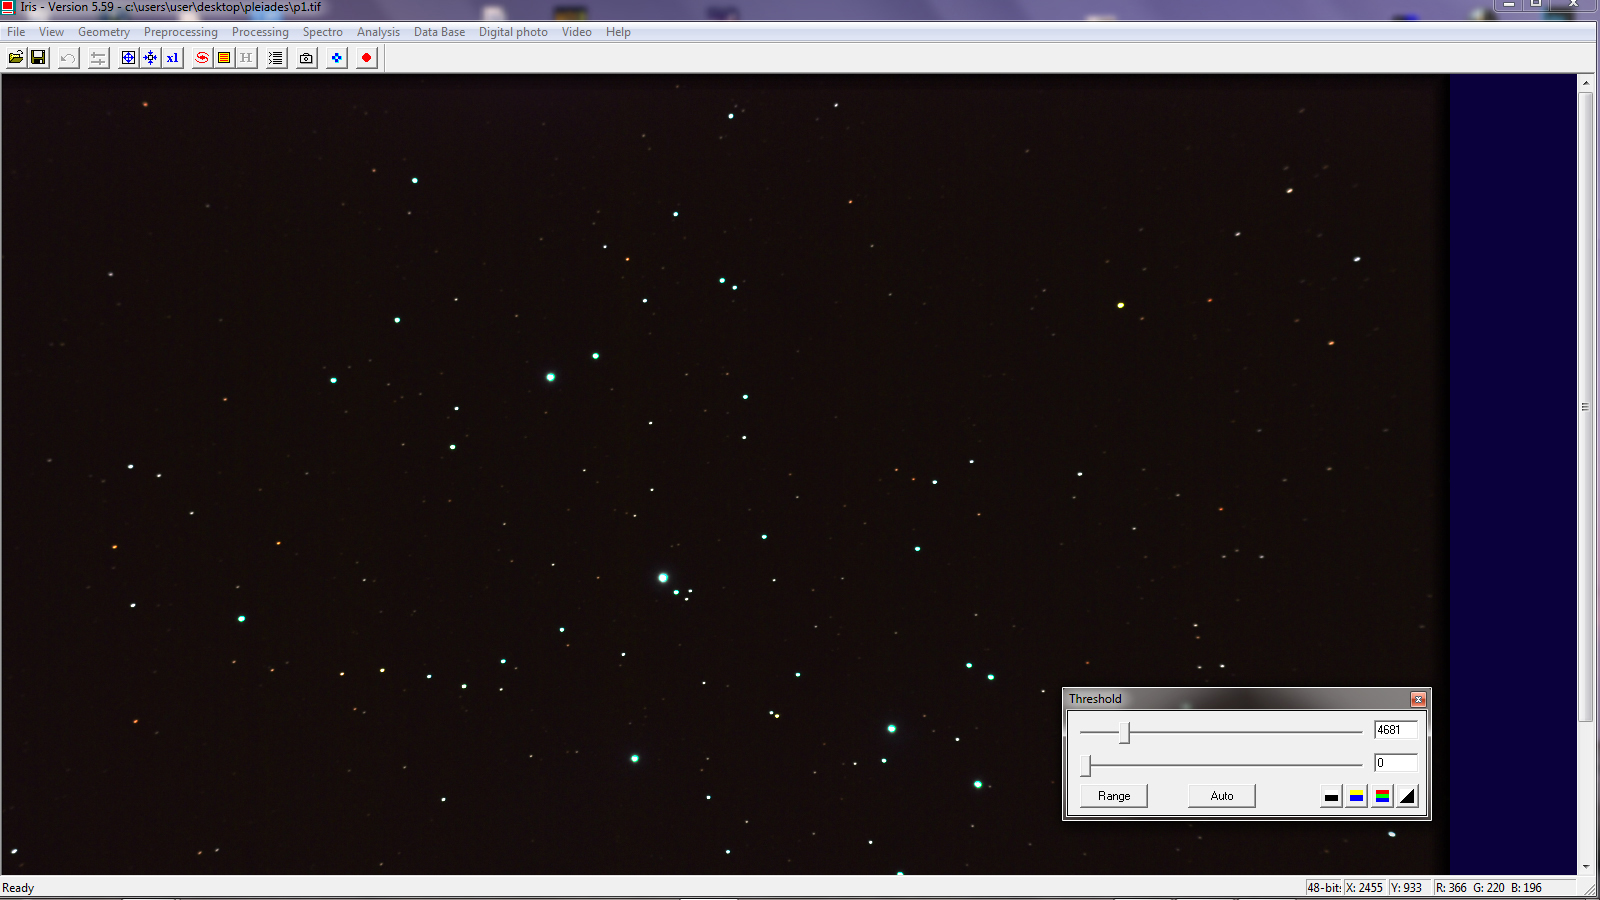Click the low threshold field showing 0
1600x900 pixels.
coord(1395,763)
